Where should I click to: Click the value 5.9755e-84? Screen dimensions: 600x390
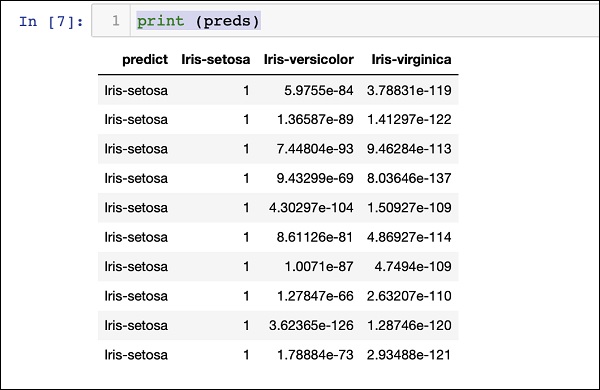319,90
